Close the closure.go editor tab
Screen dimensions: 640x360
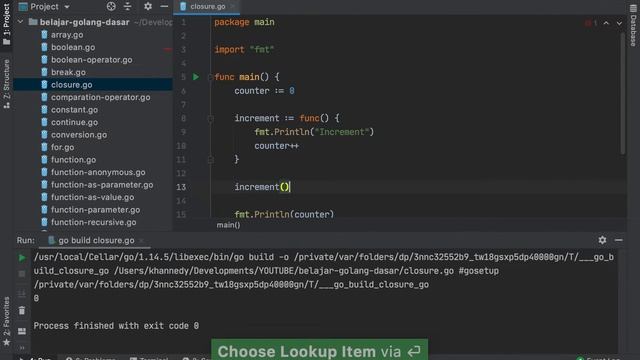point(233,7)
